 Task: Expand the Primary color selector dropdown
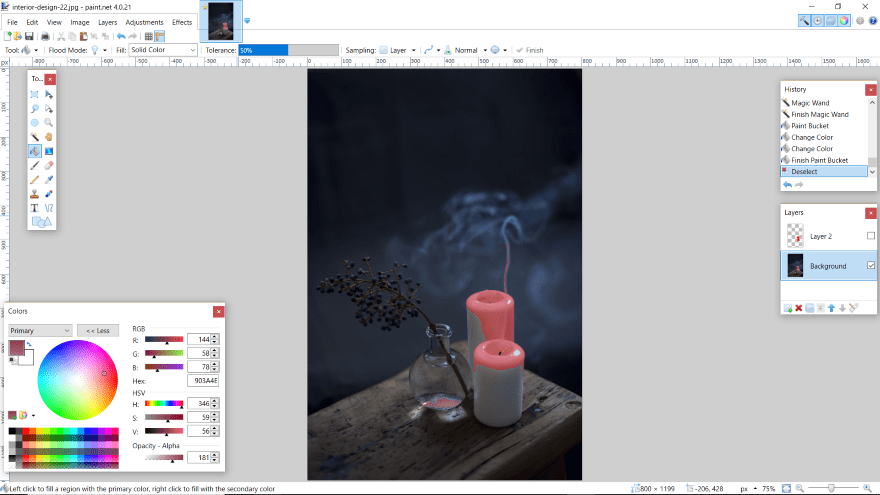pyautogui.click(x=40, y=330)
